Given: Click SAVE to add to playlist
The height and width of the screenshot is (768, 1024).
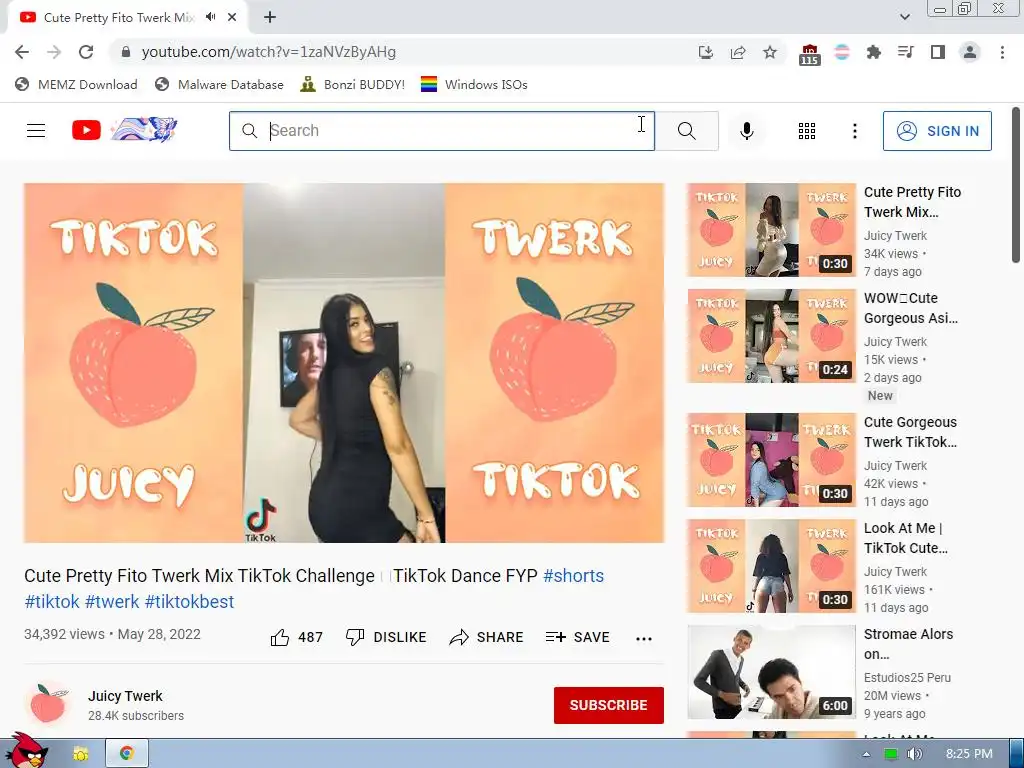Looking at the screenshot, I should (x=578, y=637).
